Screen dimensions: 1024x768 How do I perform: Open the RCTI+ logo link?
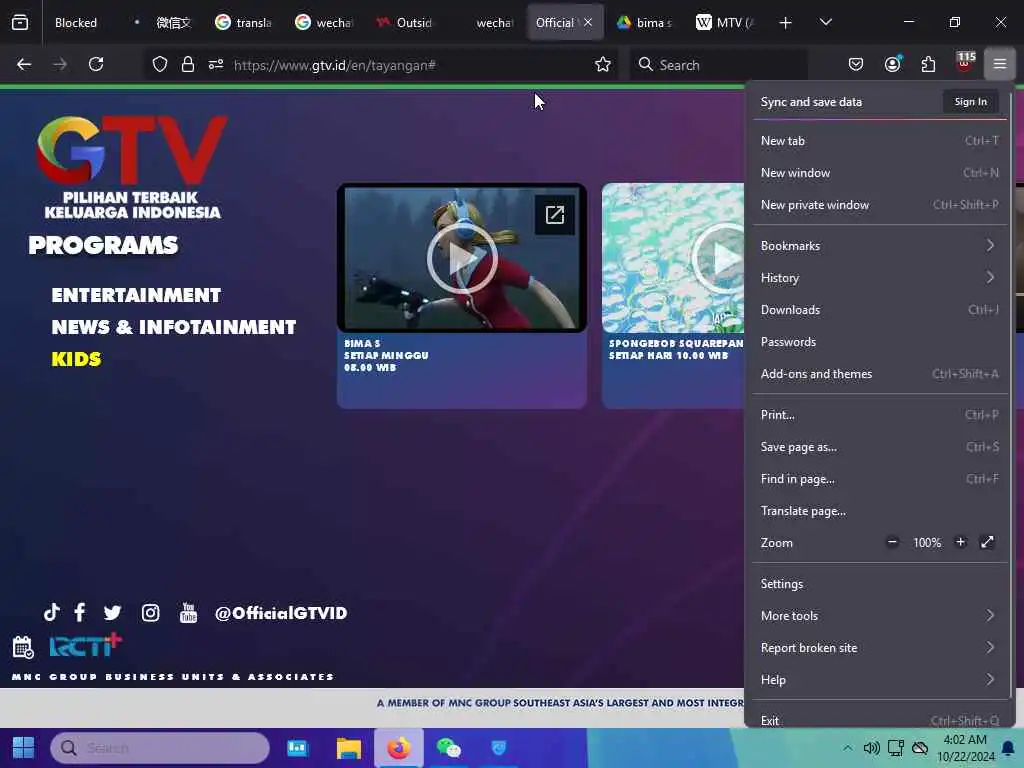(x=86, y=645)
